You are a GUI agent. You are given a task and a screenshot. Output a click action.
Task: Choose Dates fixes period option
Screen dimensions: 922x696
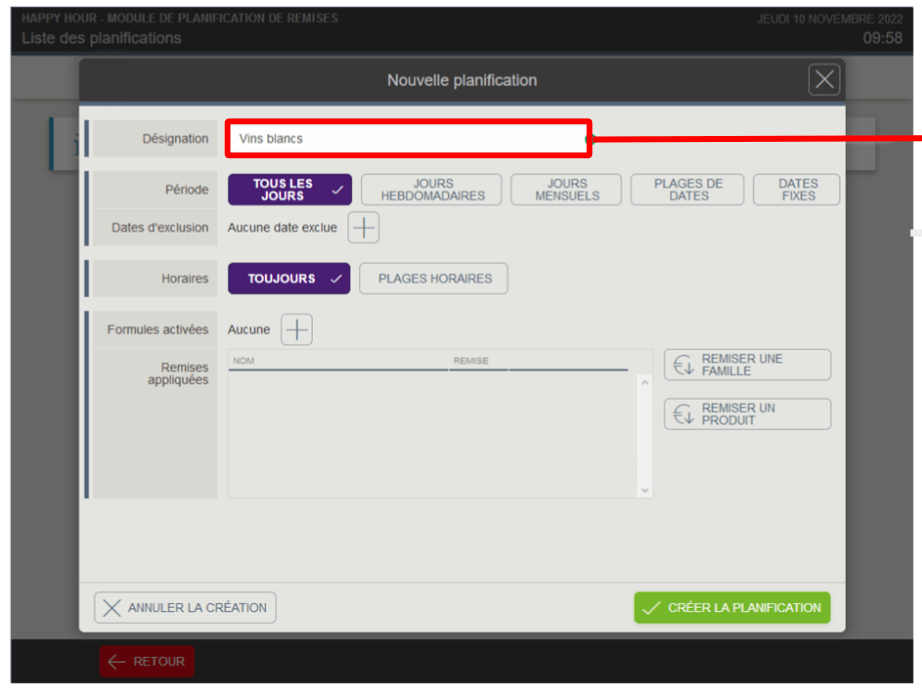tap(797, 189)
